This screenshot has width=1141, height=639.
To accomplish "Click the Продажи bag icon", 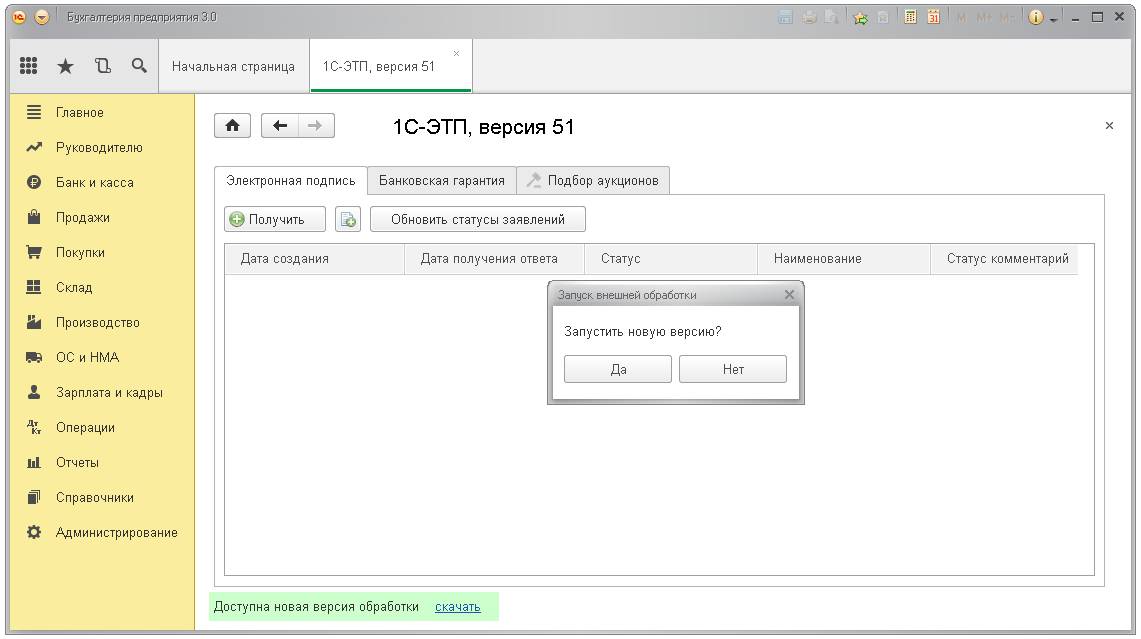I will pyautogui.click(x=33, y=217).
